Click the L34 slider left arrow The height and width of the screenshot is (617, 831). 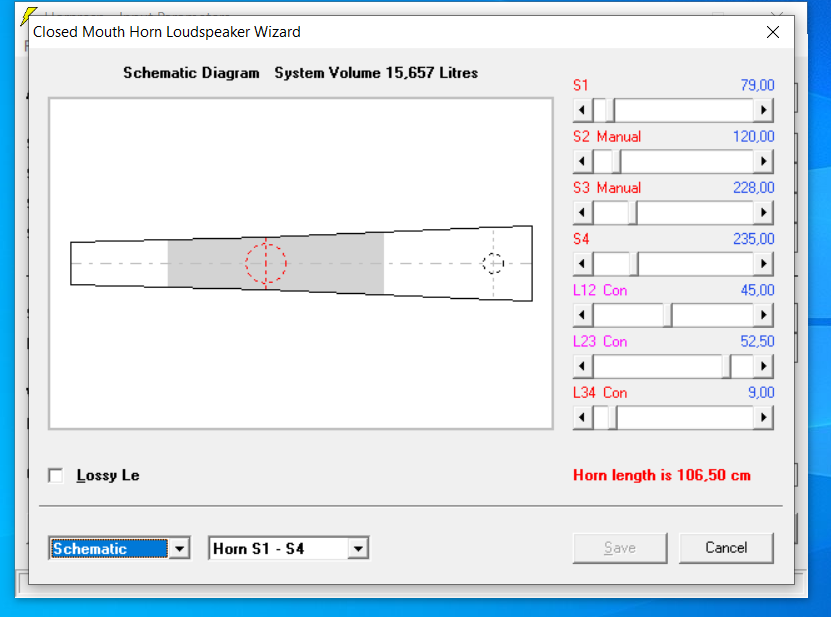[582, 417]
